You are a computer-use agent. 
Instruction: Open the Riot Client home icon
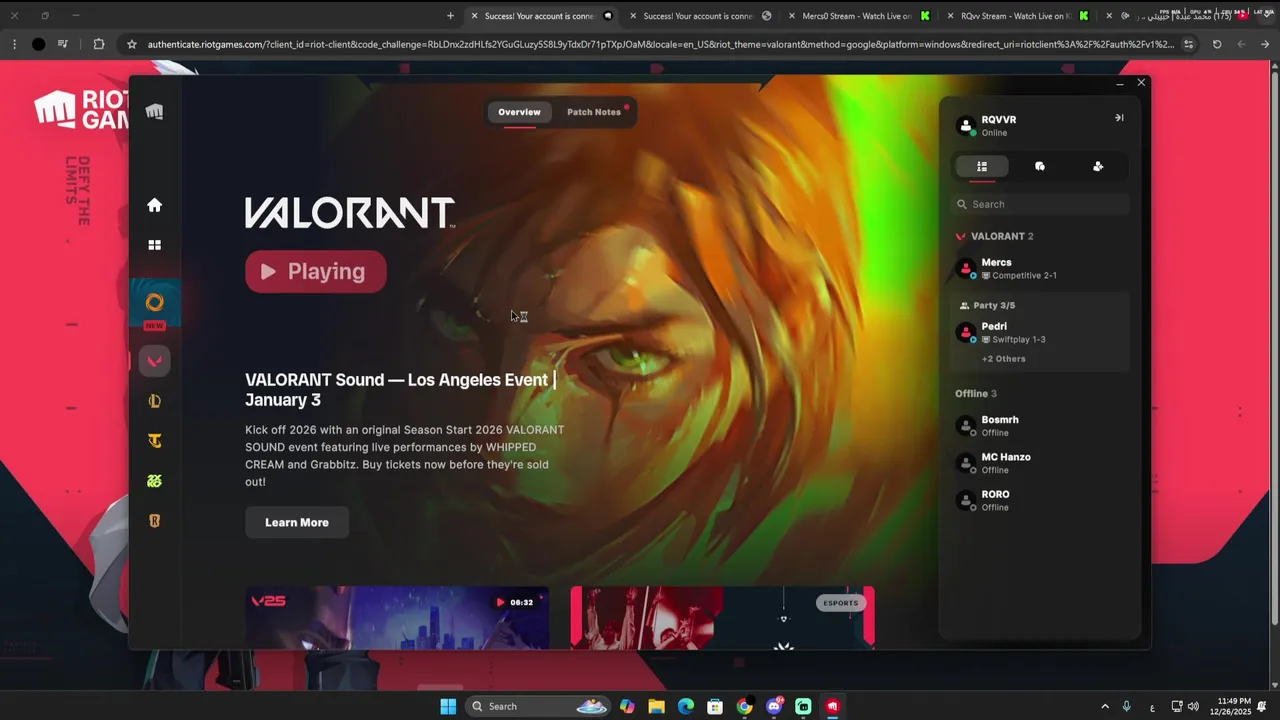pos(154,205)
